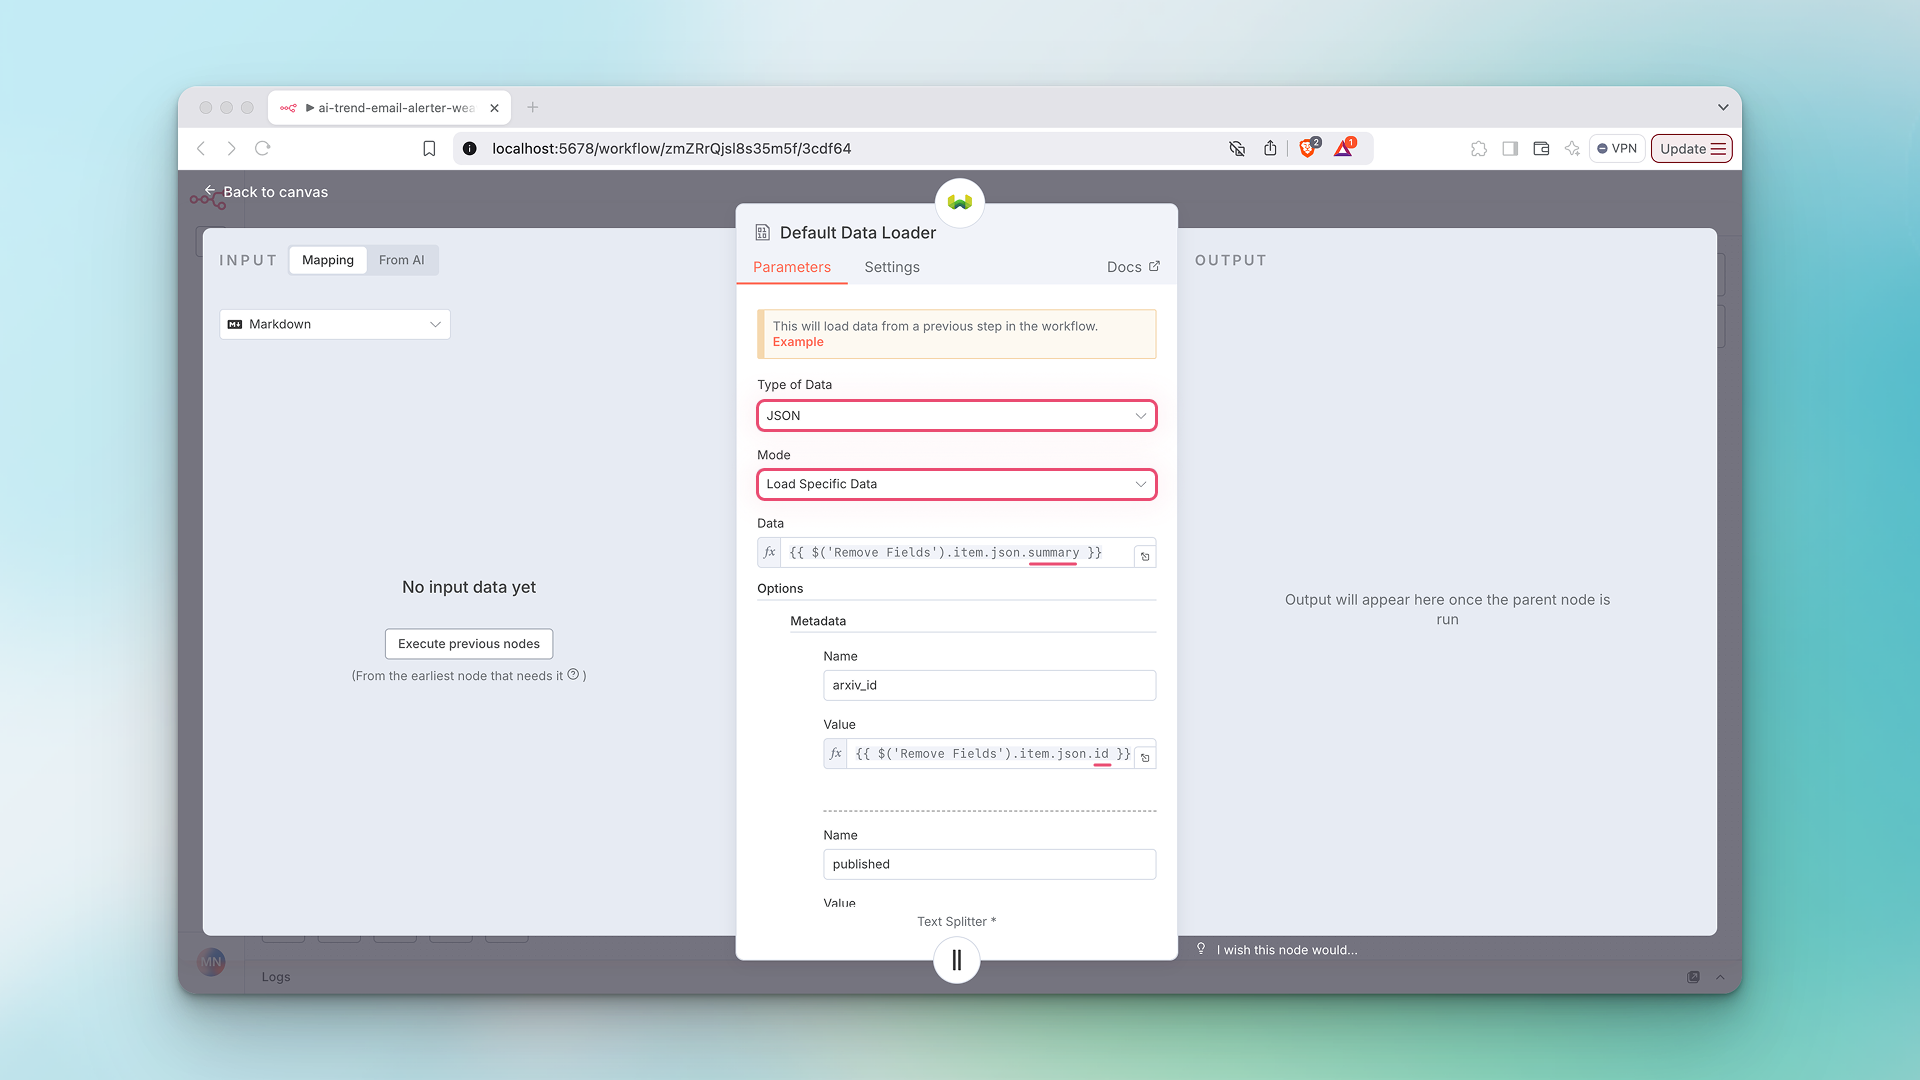This screenshot has width=1920, height=1080.
Task: Click the Example link in notice
Action: tap(798, 342)
